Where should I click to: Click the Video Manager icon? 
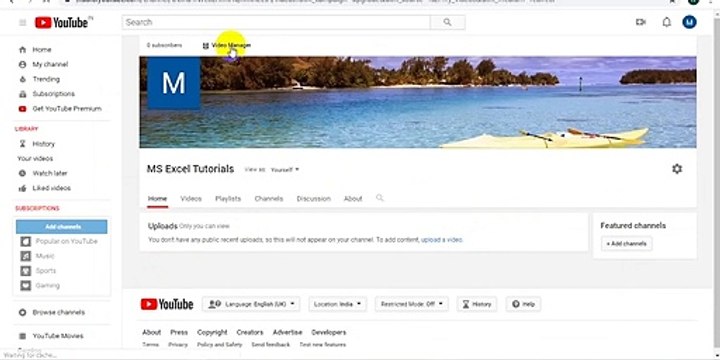point(206,45)
